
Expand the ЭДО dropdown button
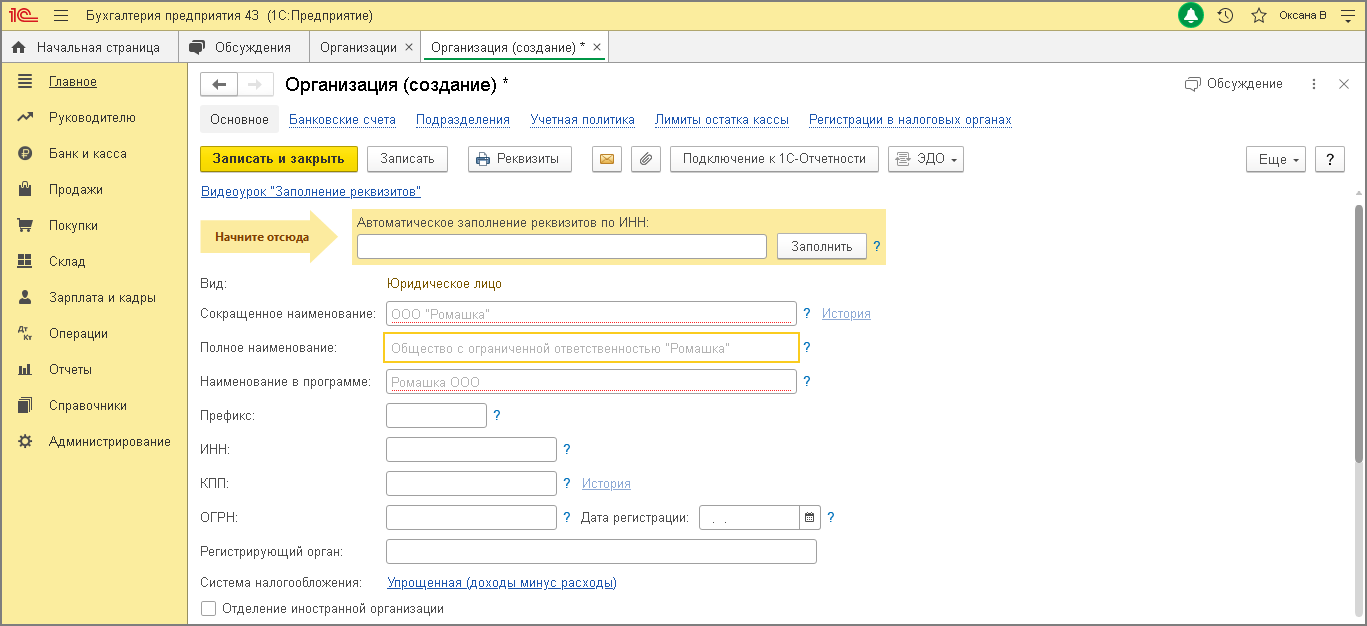pos(925,159)
